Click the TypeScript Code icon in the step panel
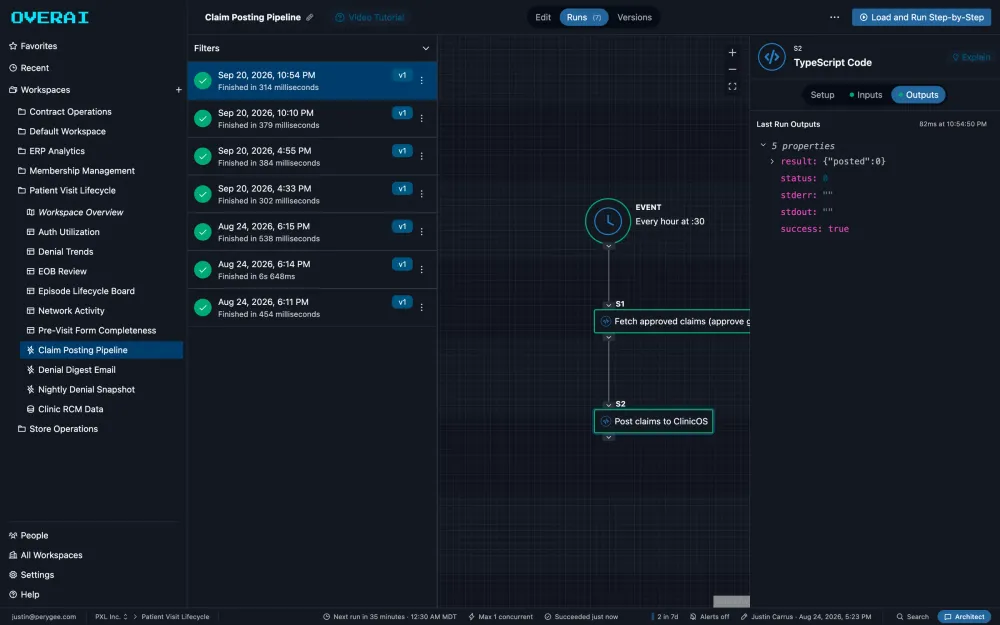This screenshot has width=1000, height=625. pos(772,57)
